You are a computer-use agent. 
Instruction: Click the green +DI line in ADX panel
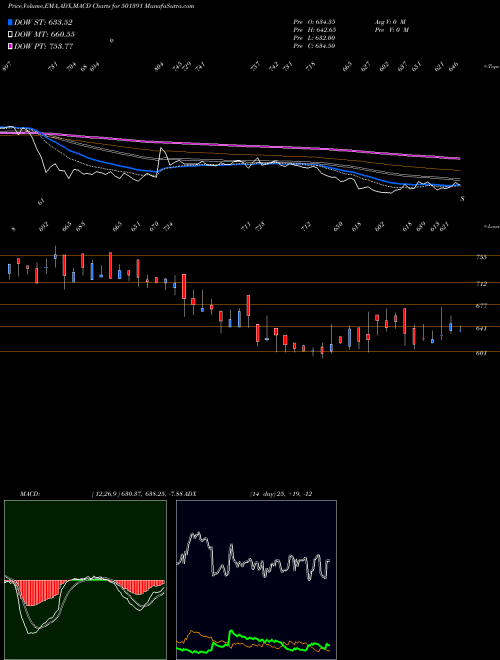pos(253,638)
